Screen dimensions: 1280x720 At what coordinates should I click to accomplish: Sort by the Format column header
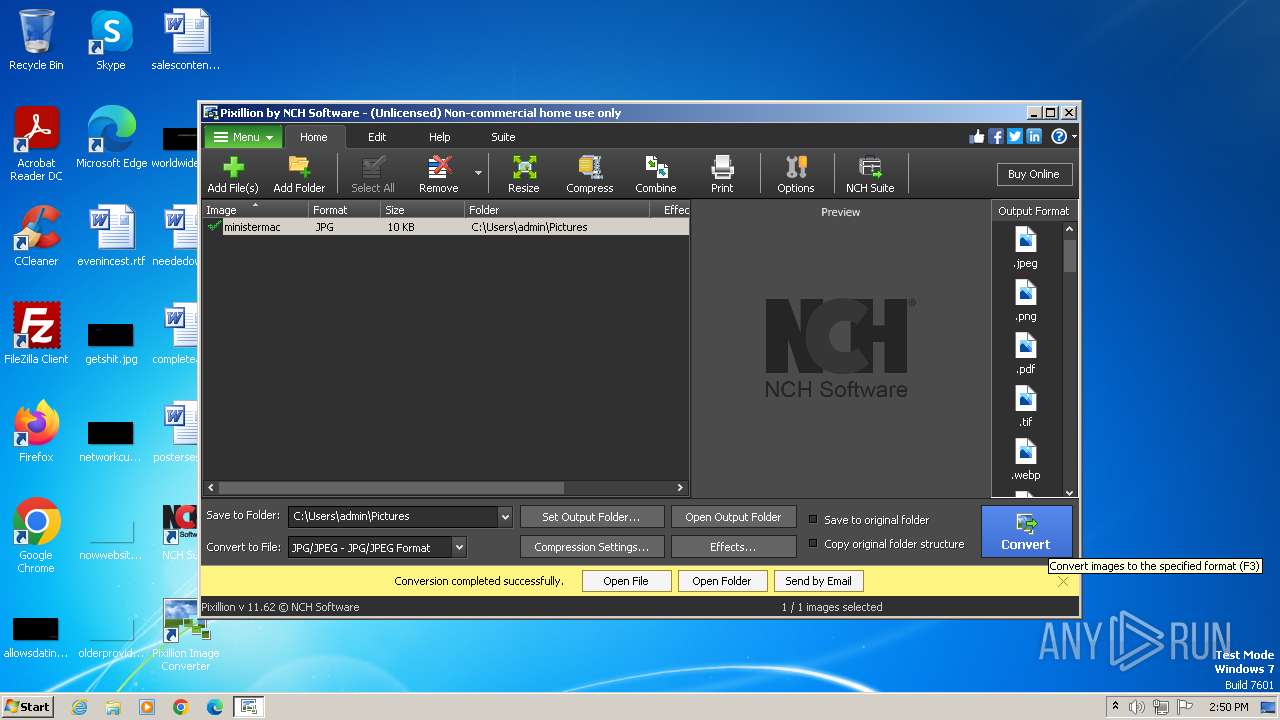(x=343, y=210)
